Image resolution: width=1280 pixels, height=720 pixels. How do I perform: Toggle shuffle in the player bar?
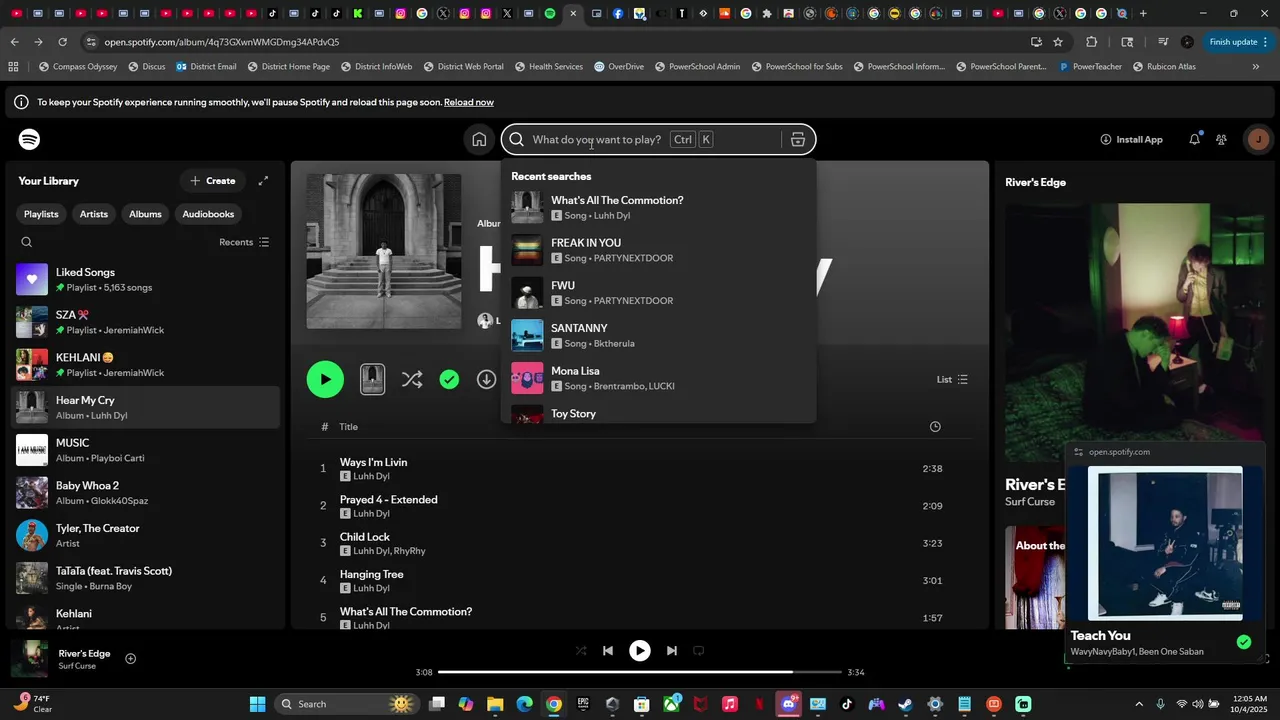click(581, 651)
